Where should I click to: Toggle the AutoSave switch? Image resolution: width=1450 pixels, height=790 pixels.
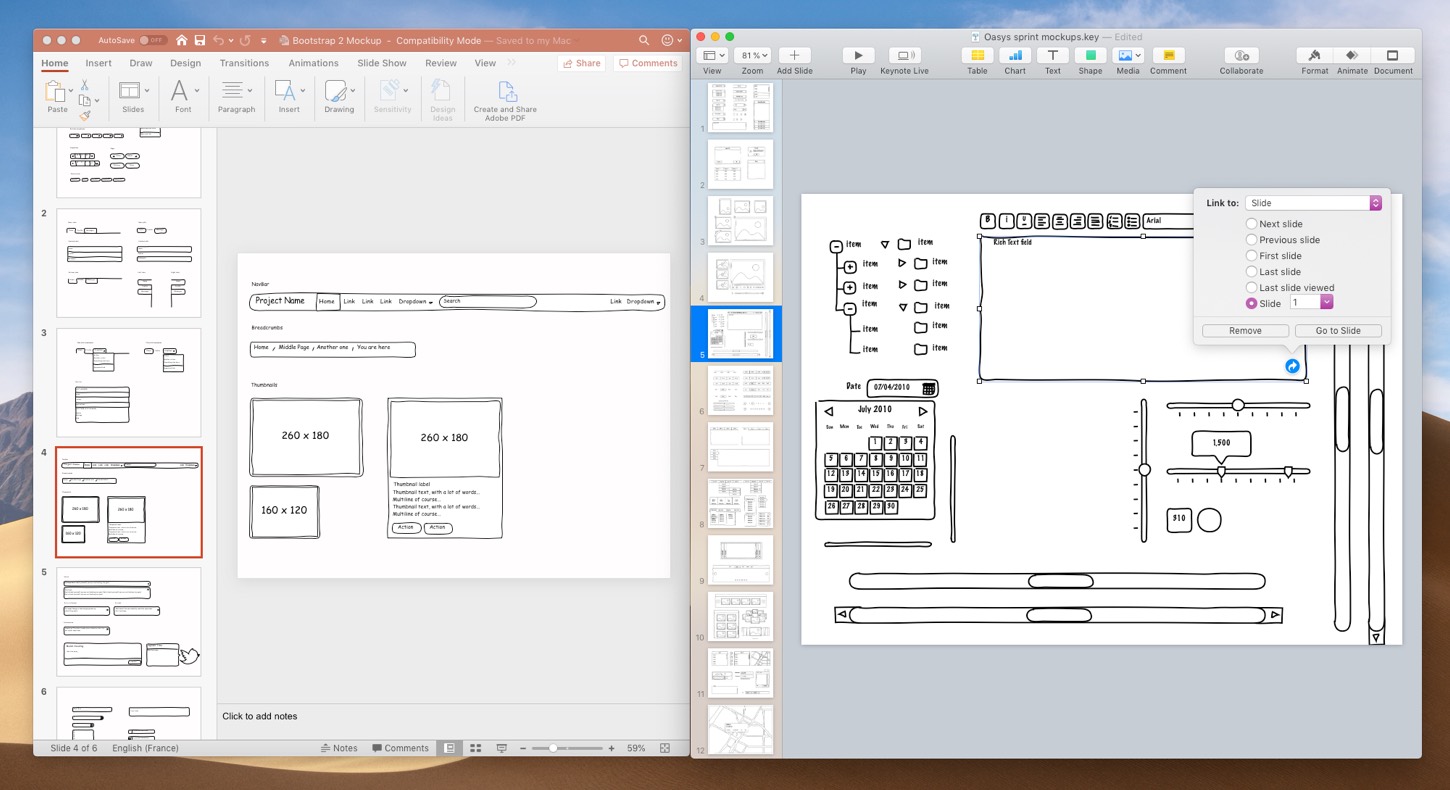152,40
